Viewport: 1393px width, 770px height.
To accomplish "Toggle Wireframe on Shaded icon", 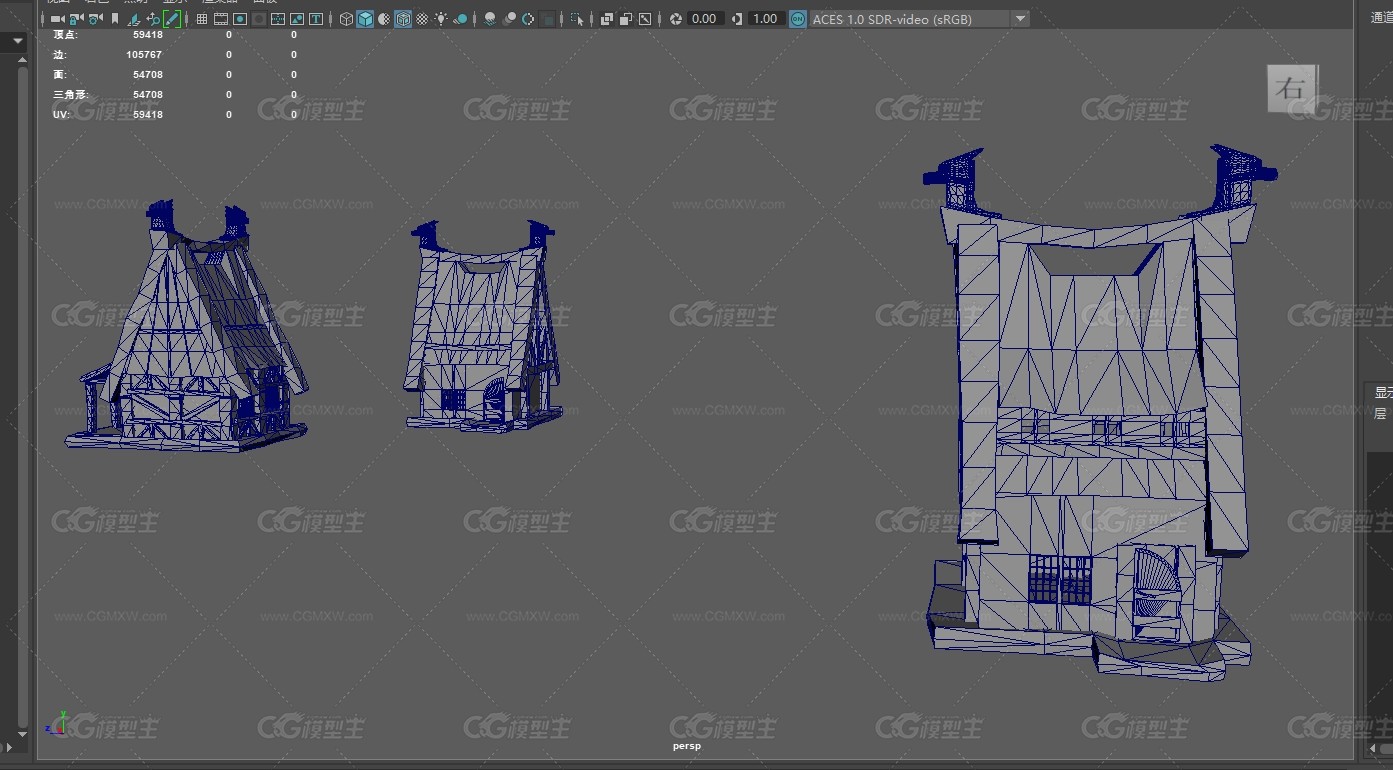I will pyautogui.click(x=403, y=19).
